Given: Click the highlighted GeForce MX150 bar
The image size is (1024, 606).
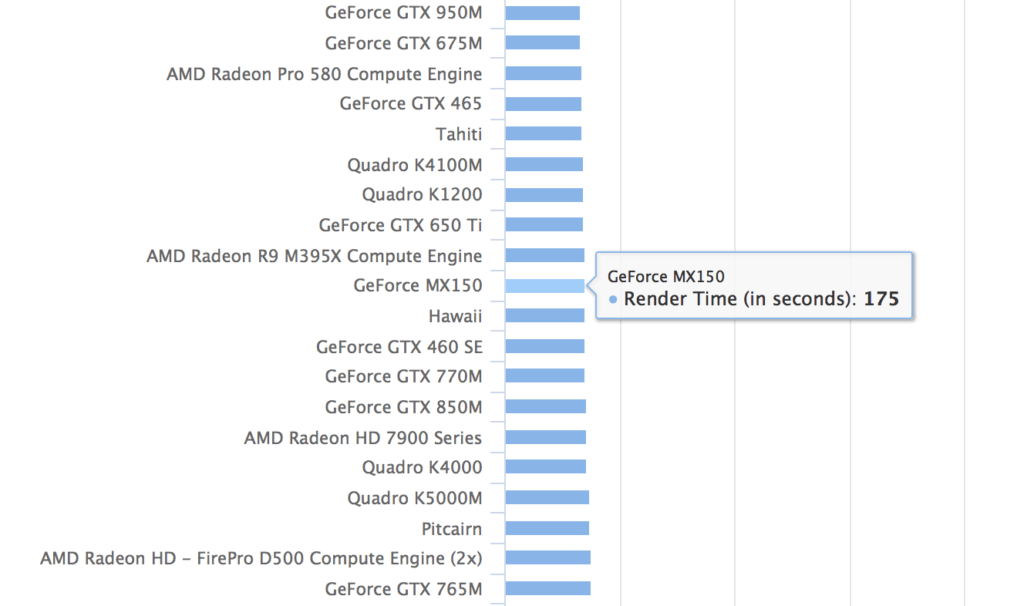Looking at the screenshot, I should pyautogui.click(x=545, y=286).
